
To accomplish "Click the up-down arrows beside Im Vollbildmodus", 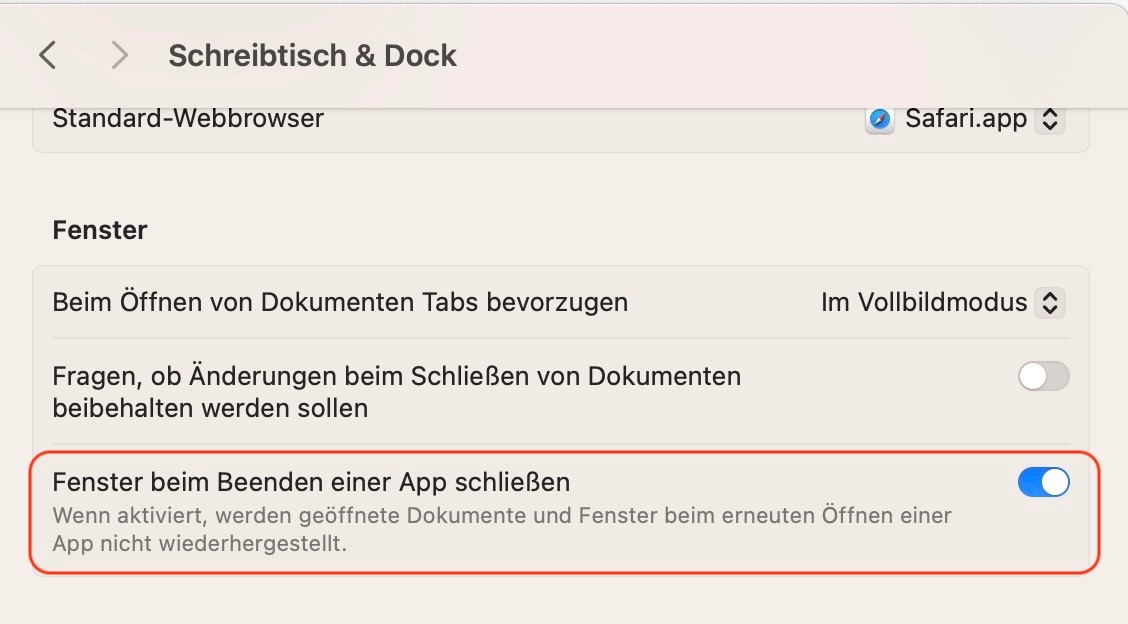I will tap(1049, 302).
